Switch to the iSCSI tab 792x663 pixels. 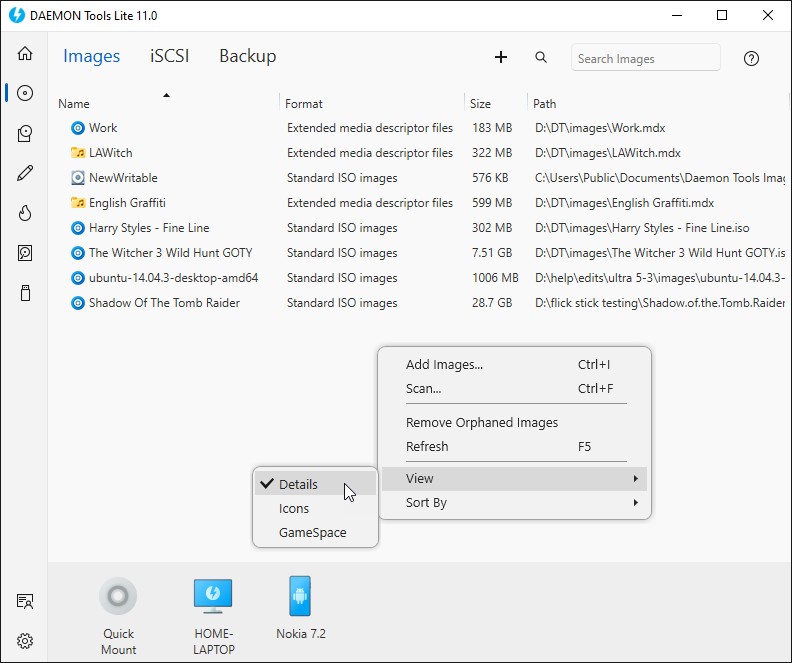point(169,56)
